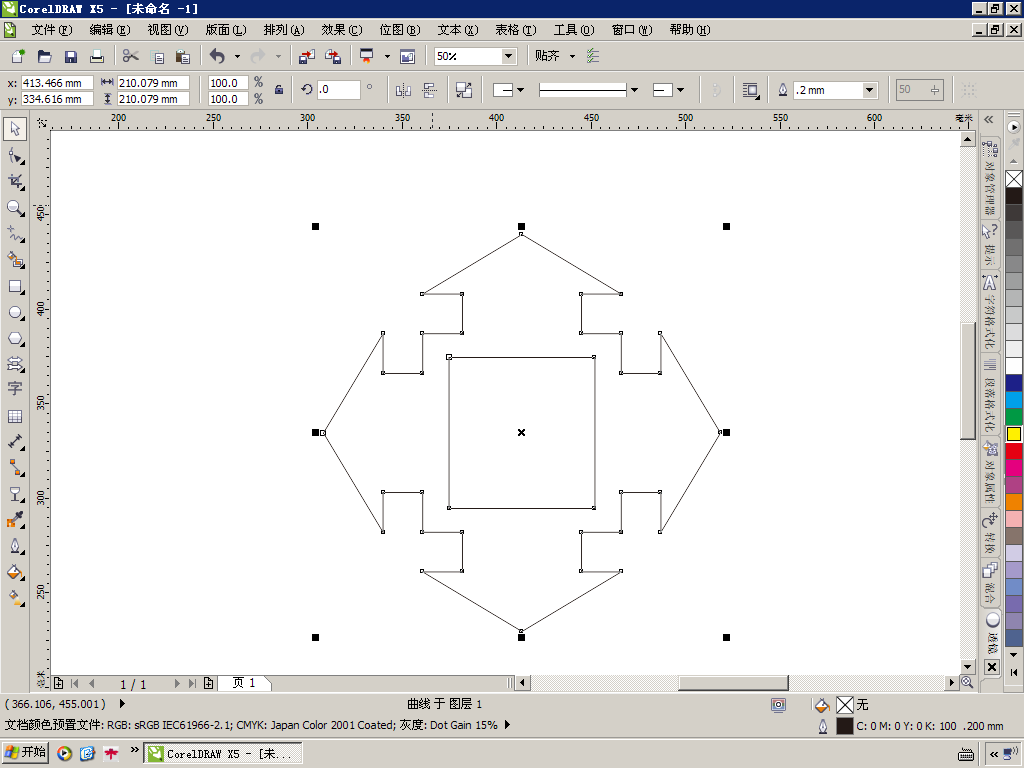This screenshot has height=768, width=1024.
Task: Click the Undo arrow
Action: coord(217,56)
